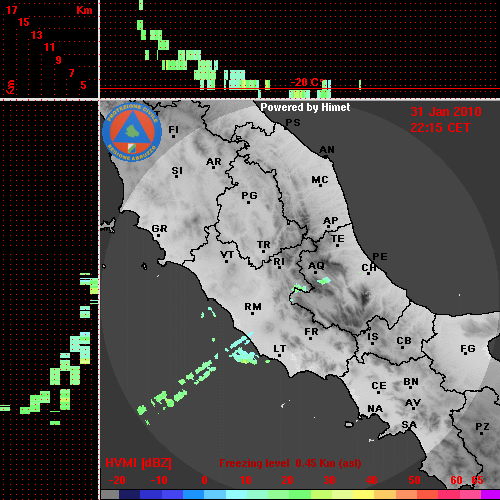500x500 pixels.
Task: Click the 22:15 CET timestamp
Action: pos(440,128)
